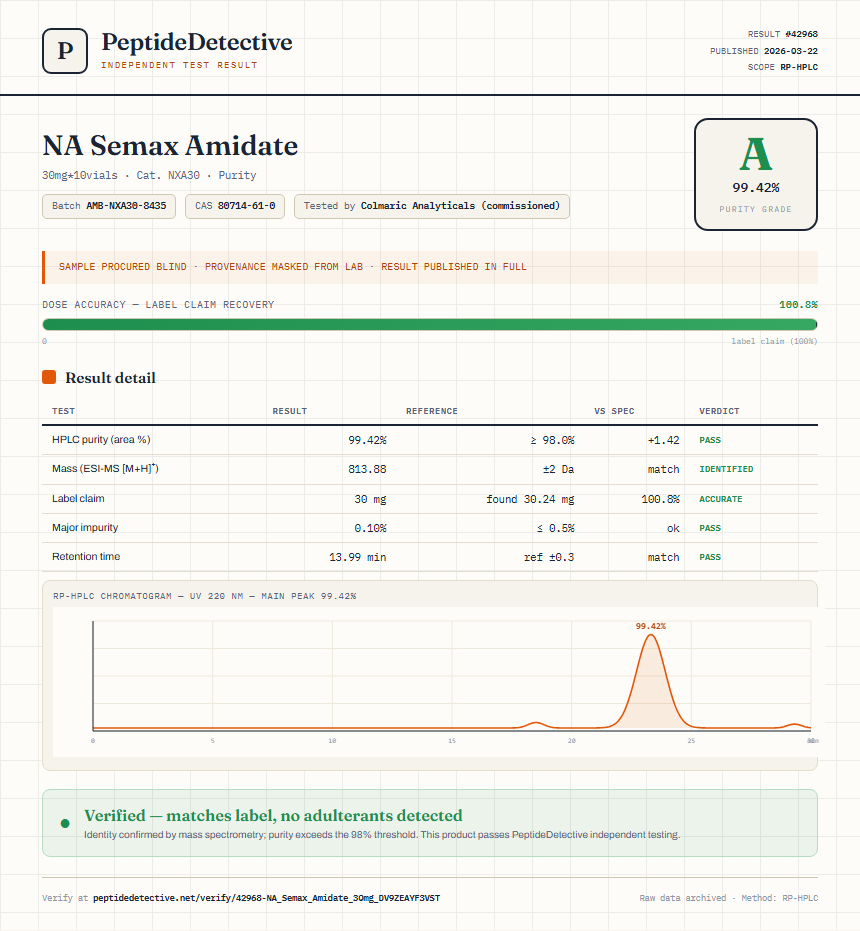Click the 0.10% major impurity result
The height and width of the screenshot is (931, 860).
370,528
